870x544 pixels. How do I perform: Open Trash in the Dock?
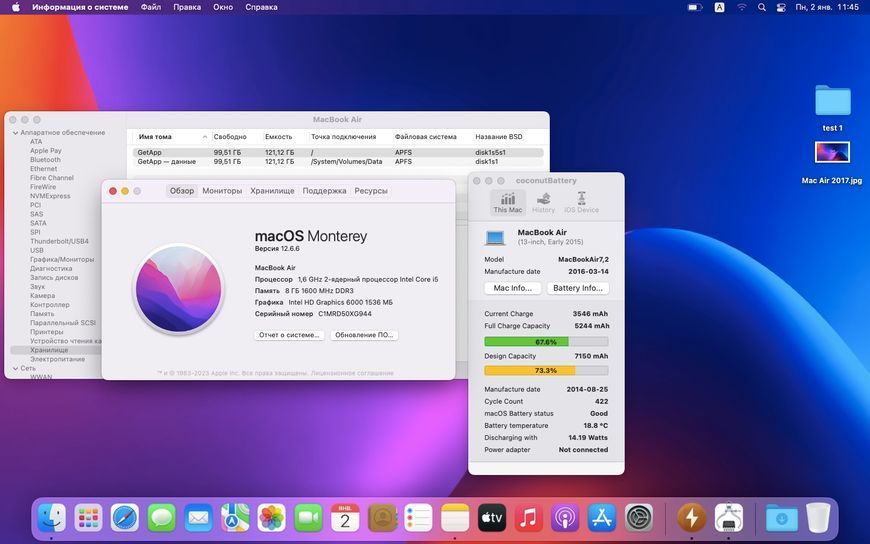tap(818, 518)
